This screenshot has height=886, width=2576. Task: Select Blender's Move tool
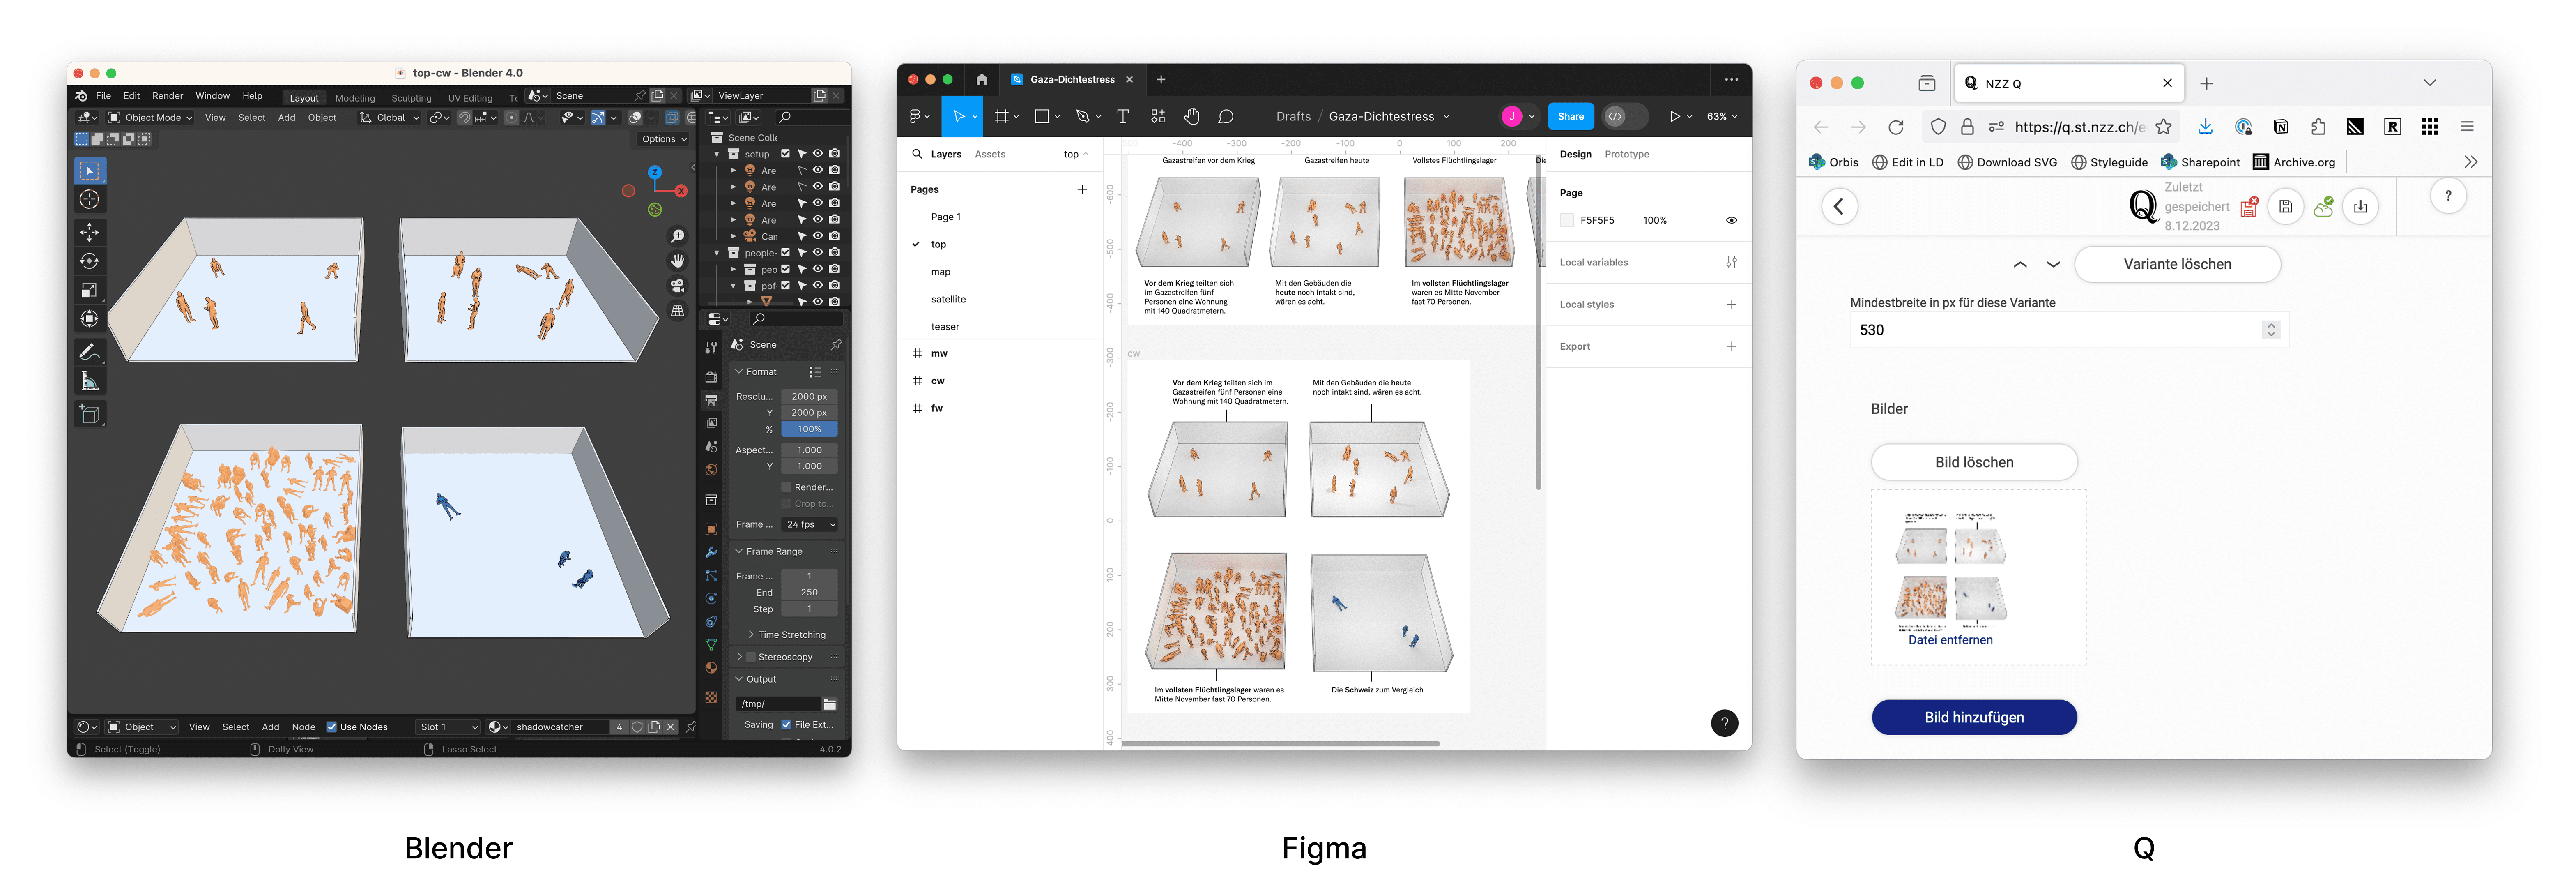pos(89,232)
